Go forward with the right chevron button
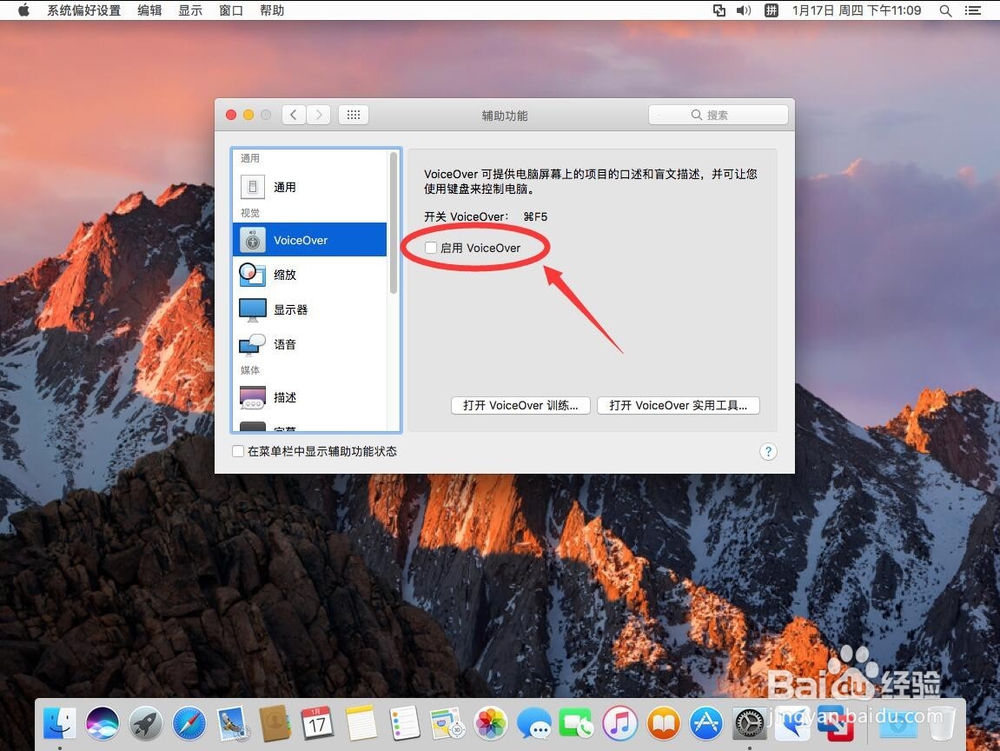The image size is (1000, 751). (x=318, y=115)
